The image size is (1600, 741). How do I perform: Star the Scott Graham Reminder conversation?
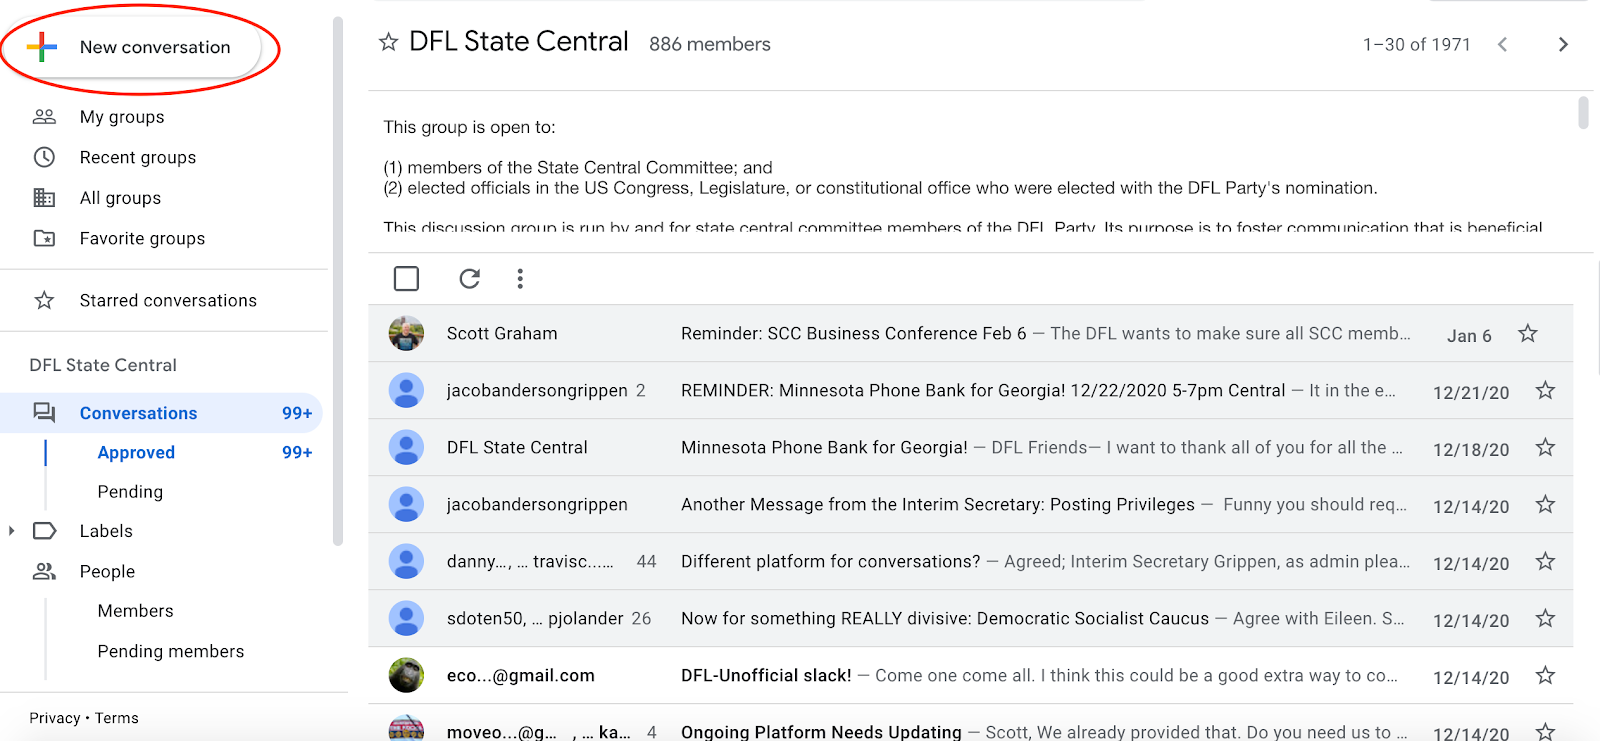tap(1527, 333)
